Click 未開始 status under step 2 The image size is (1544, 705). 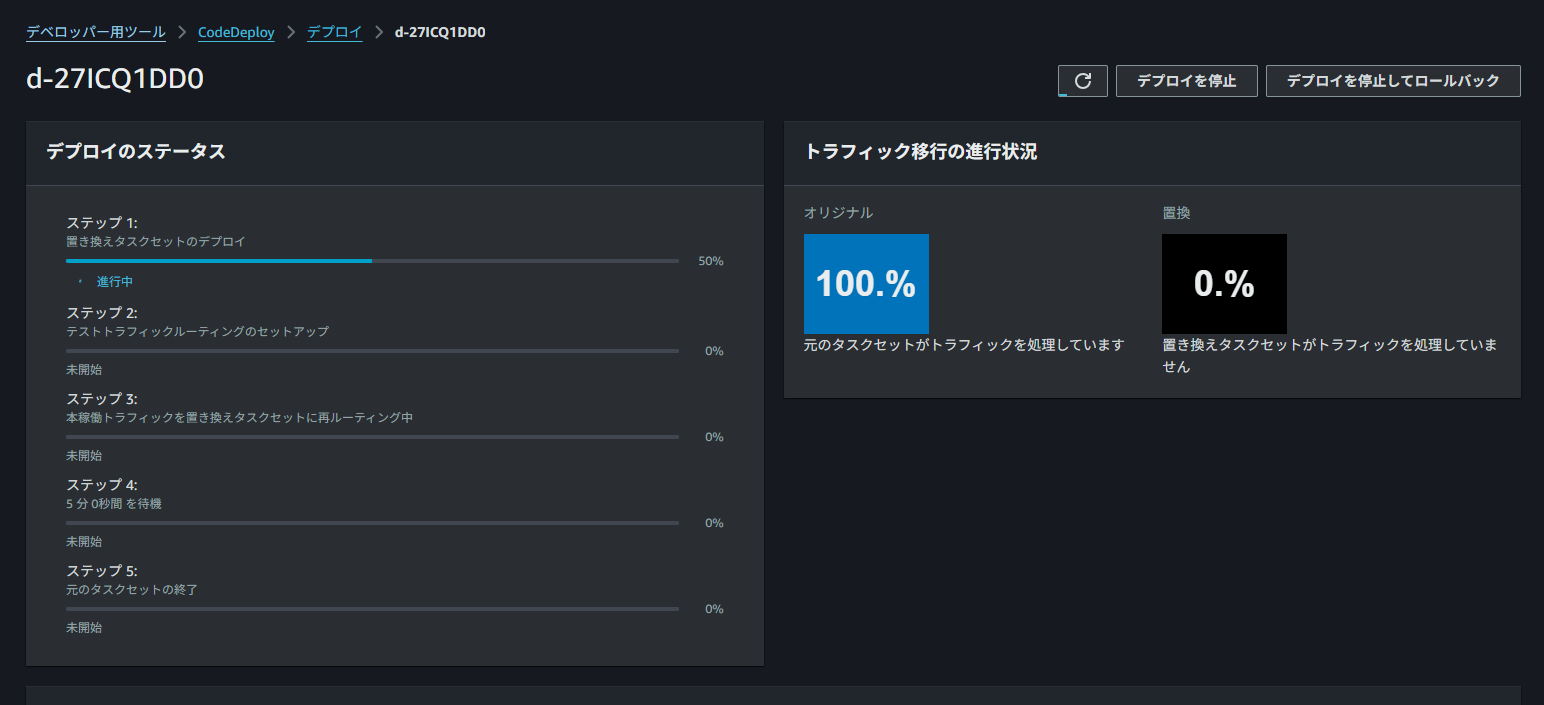[84, 369]
